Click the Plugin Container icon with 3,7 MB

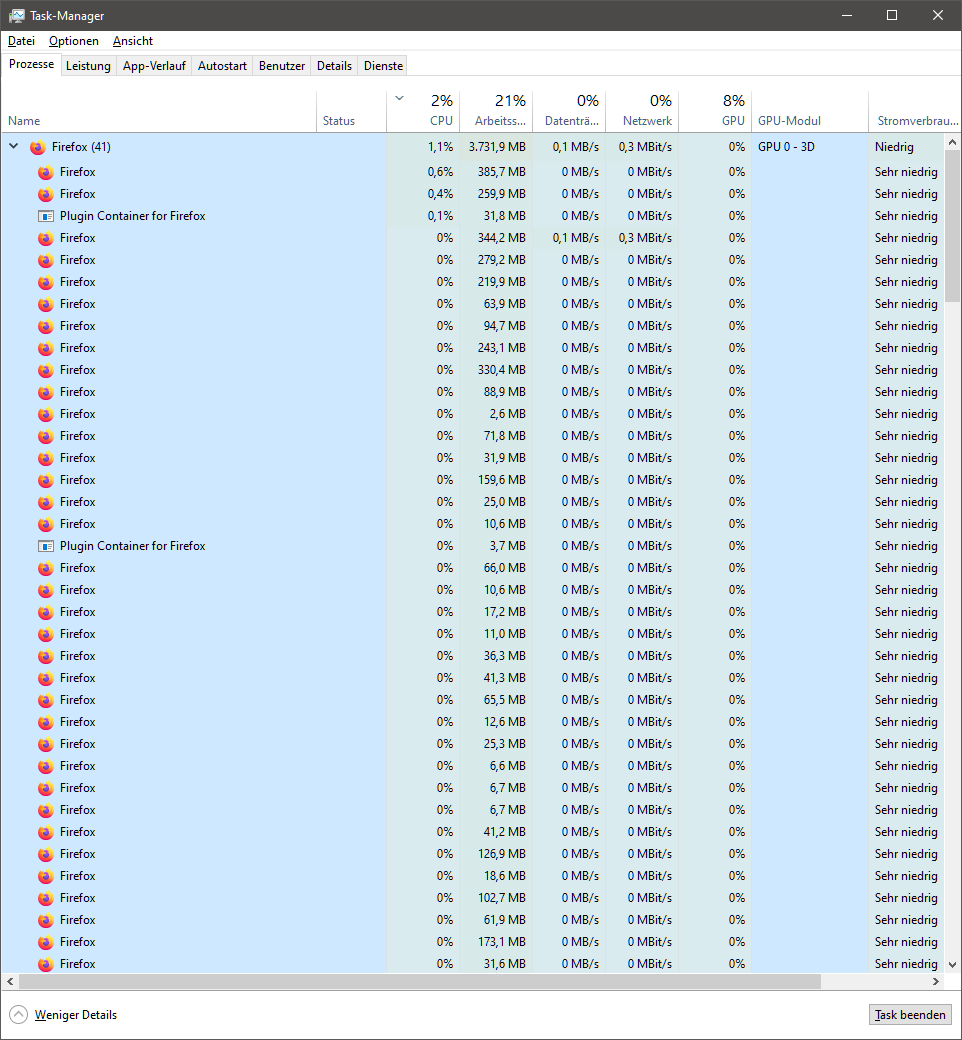point(46,547)
